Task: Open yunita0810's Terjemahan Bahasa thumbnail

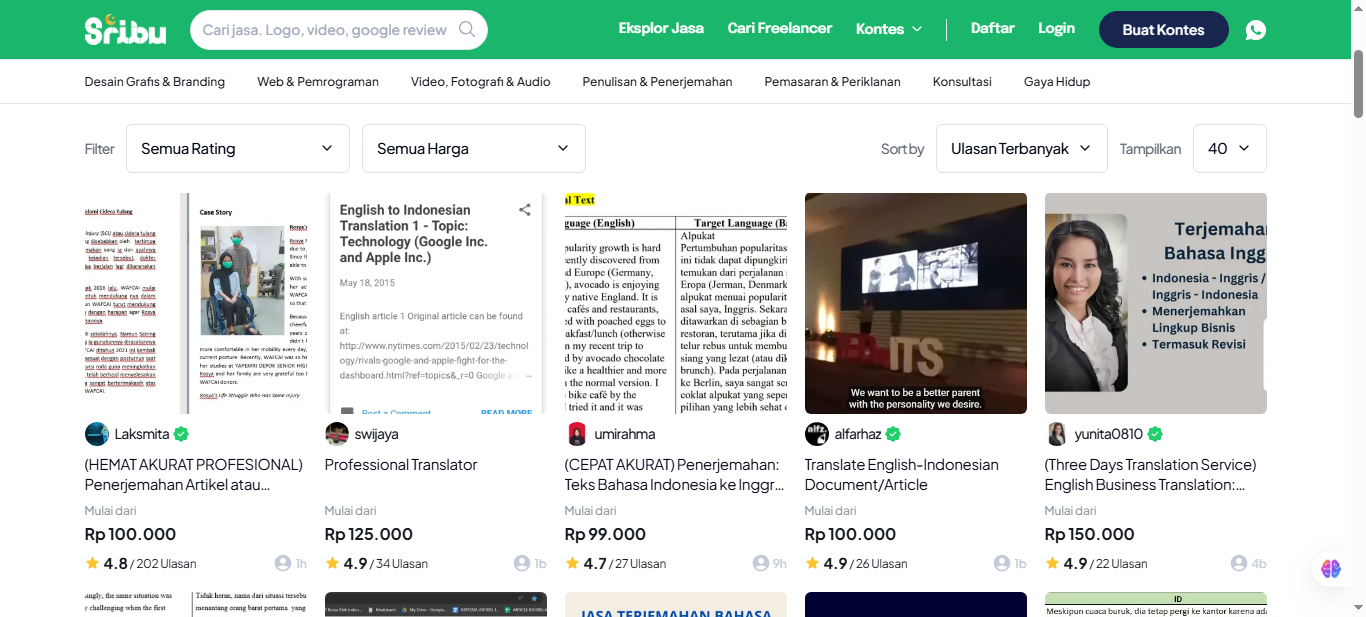Action: [1156, 303]
